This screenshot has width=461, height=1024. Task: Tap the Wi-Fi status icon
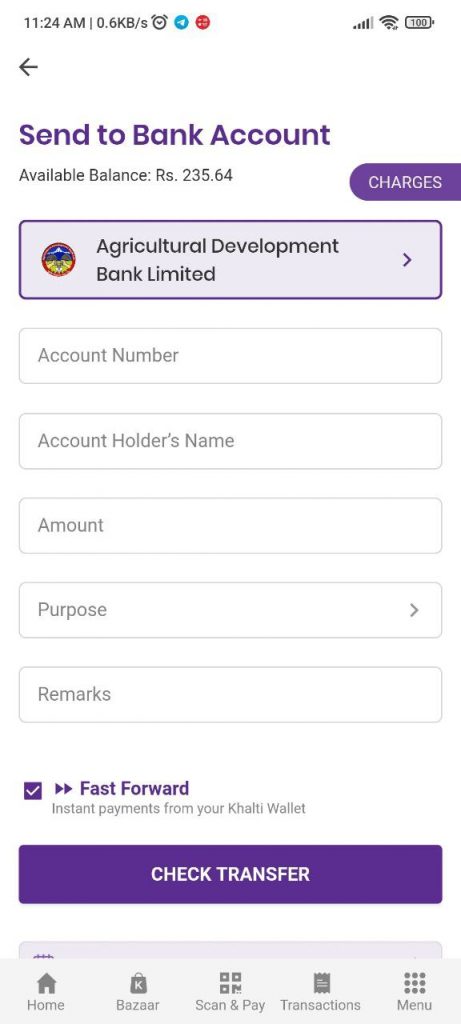pyautogui.click(x=389, y=23)
